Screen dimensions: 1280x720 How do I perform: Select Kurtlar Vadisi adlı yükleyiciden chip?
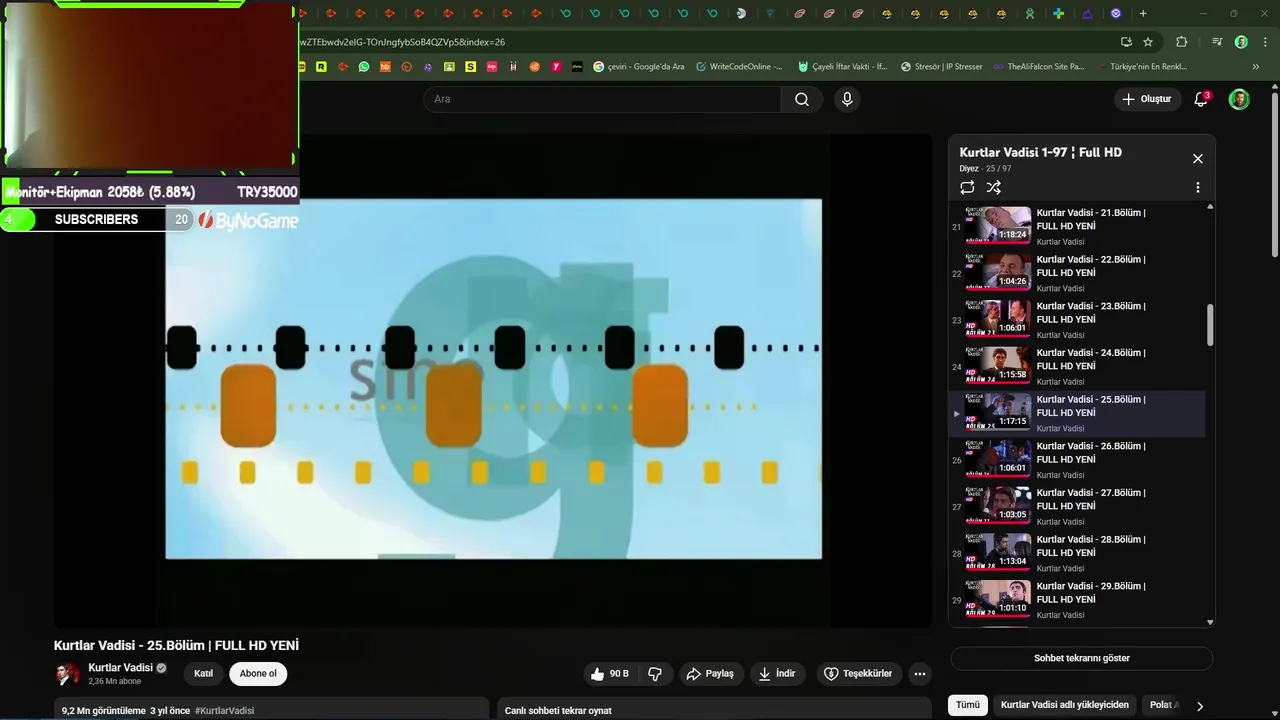point(1065,705)
